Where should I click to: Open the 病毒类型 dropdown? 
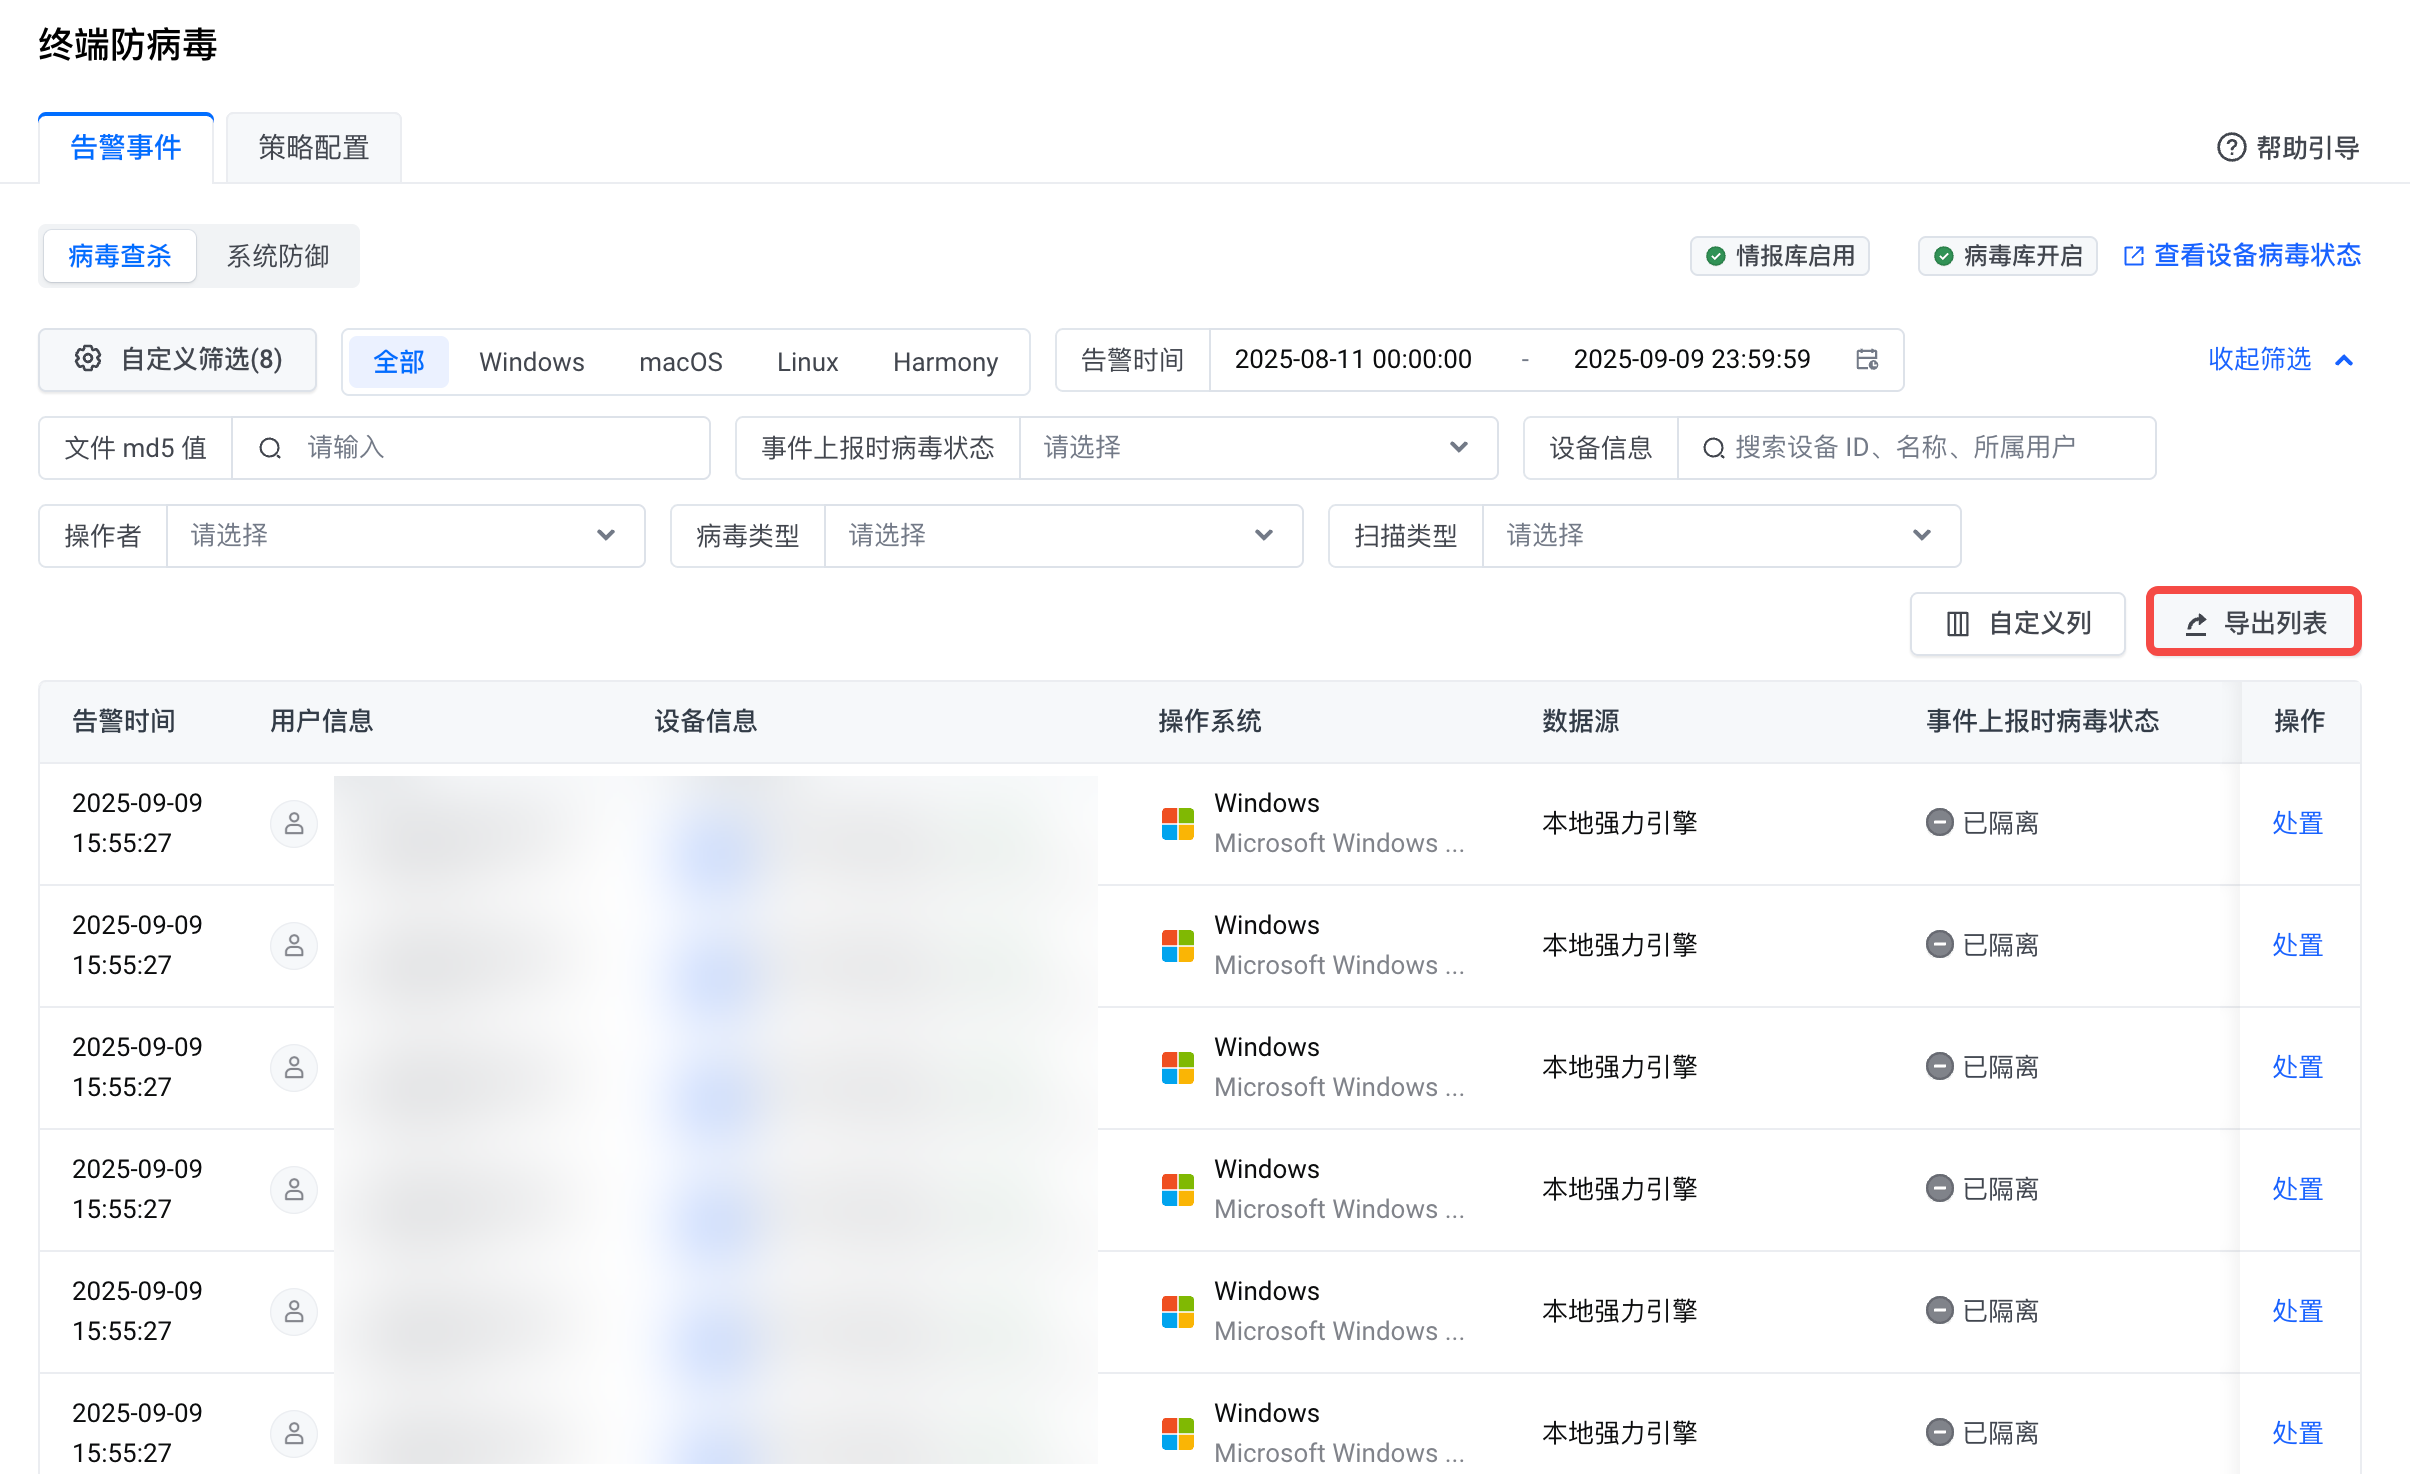1062,535
